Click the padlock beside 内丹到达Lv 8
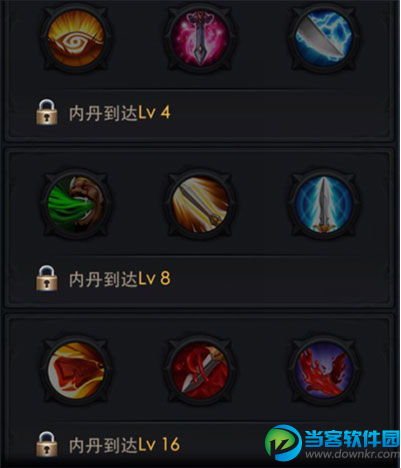Image resolution: width=401 pixels, height=468 pixels. (x=47, y=278)
